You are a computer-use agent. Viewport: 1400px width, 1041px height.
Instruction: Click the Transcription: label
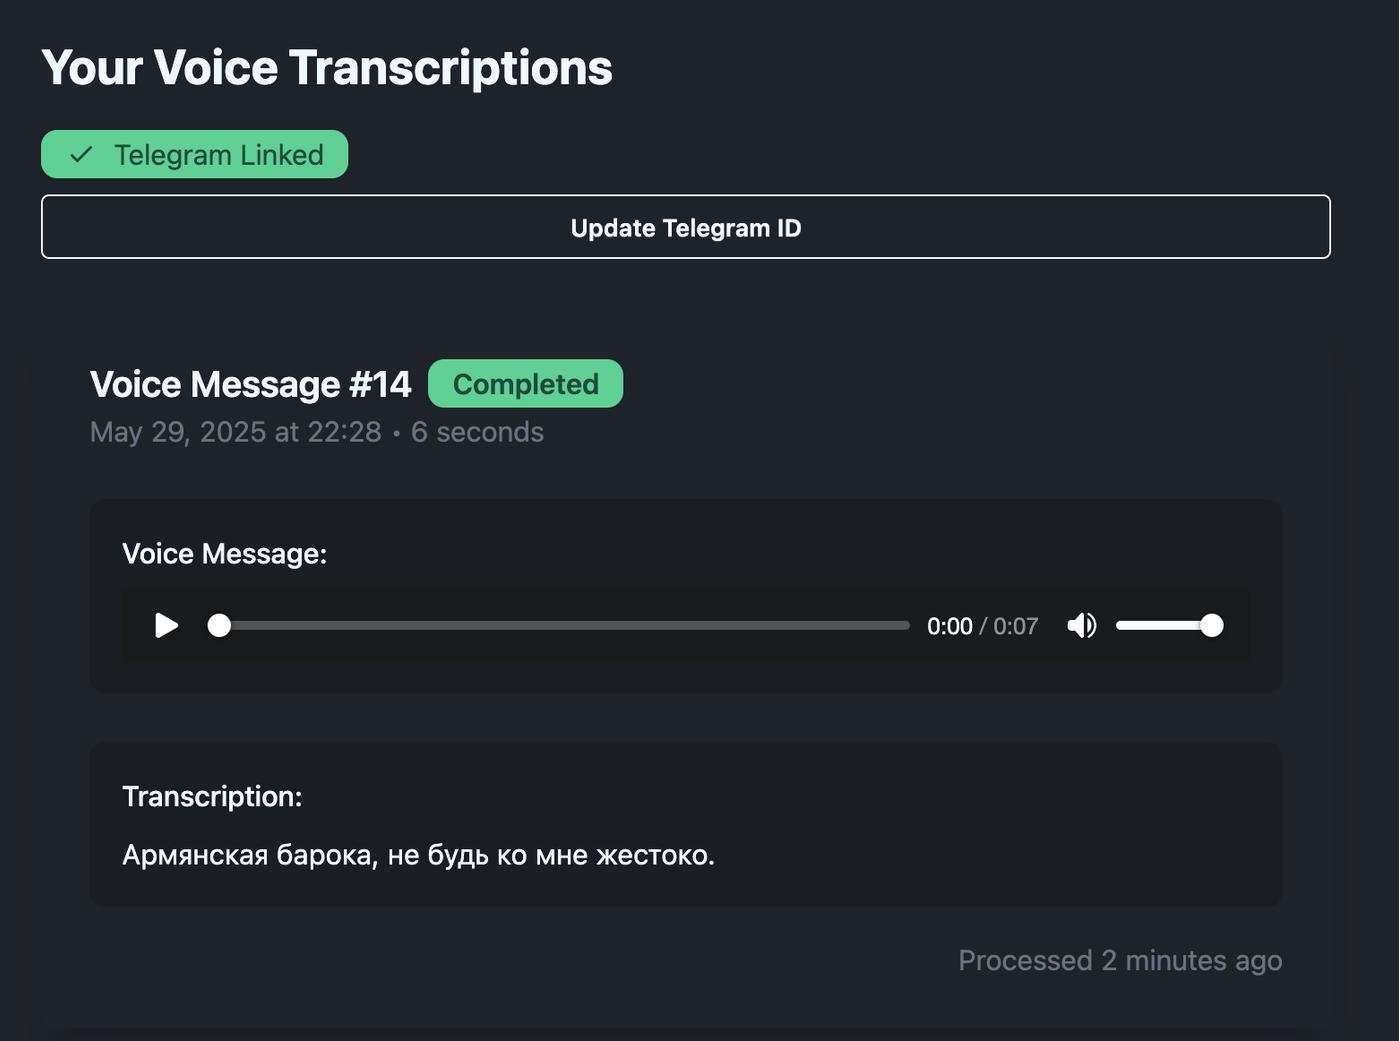[212, 796]
